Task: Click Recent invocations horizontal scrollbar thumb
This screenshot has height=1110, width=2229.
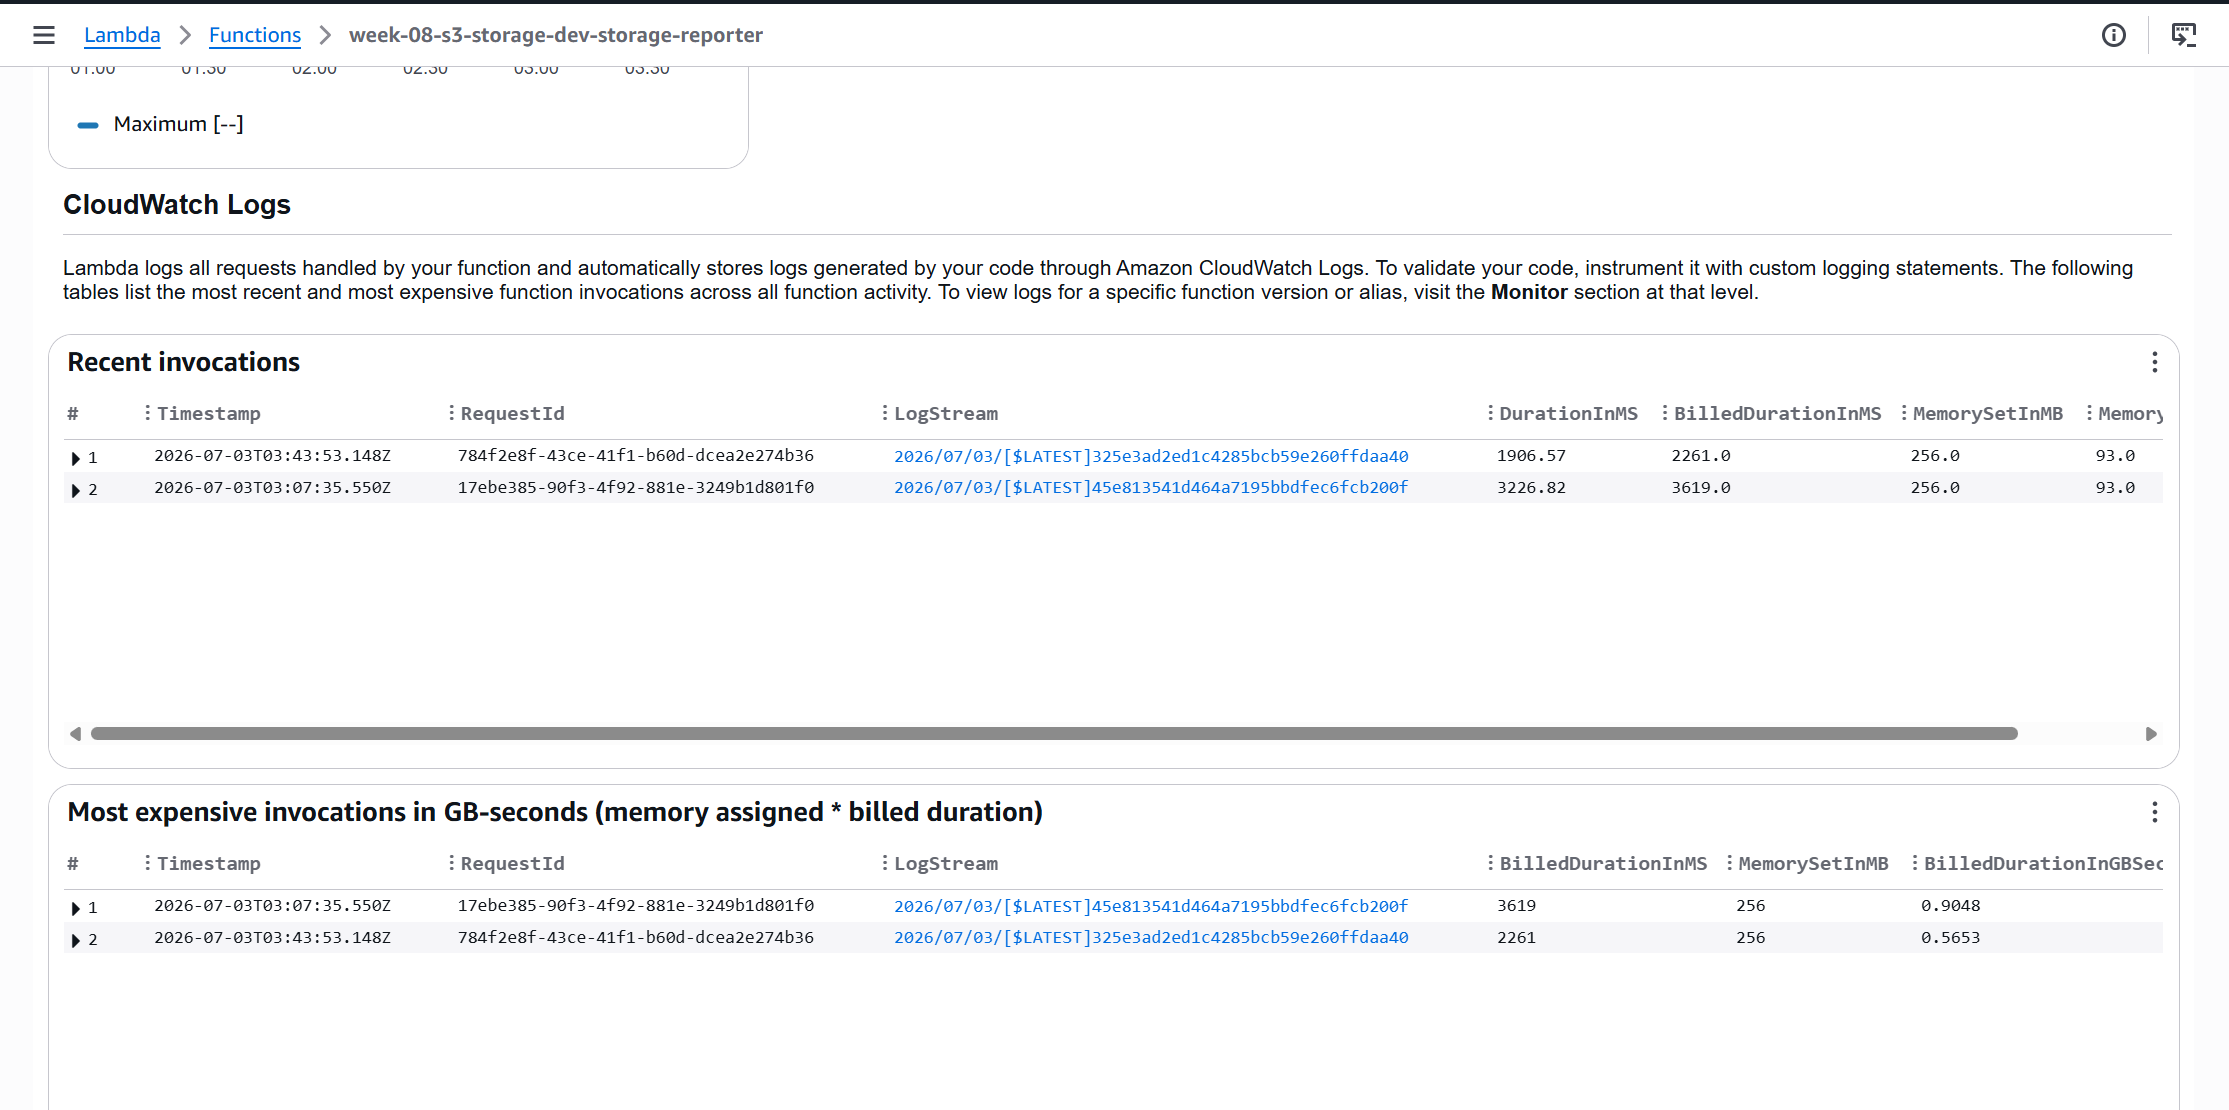Action: [1054, 734]
